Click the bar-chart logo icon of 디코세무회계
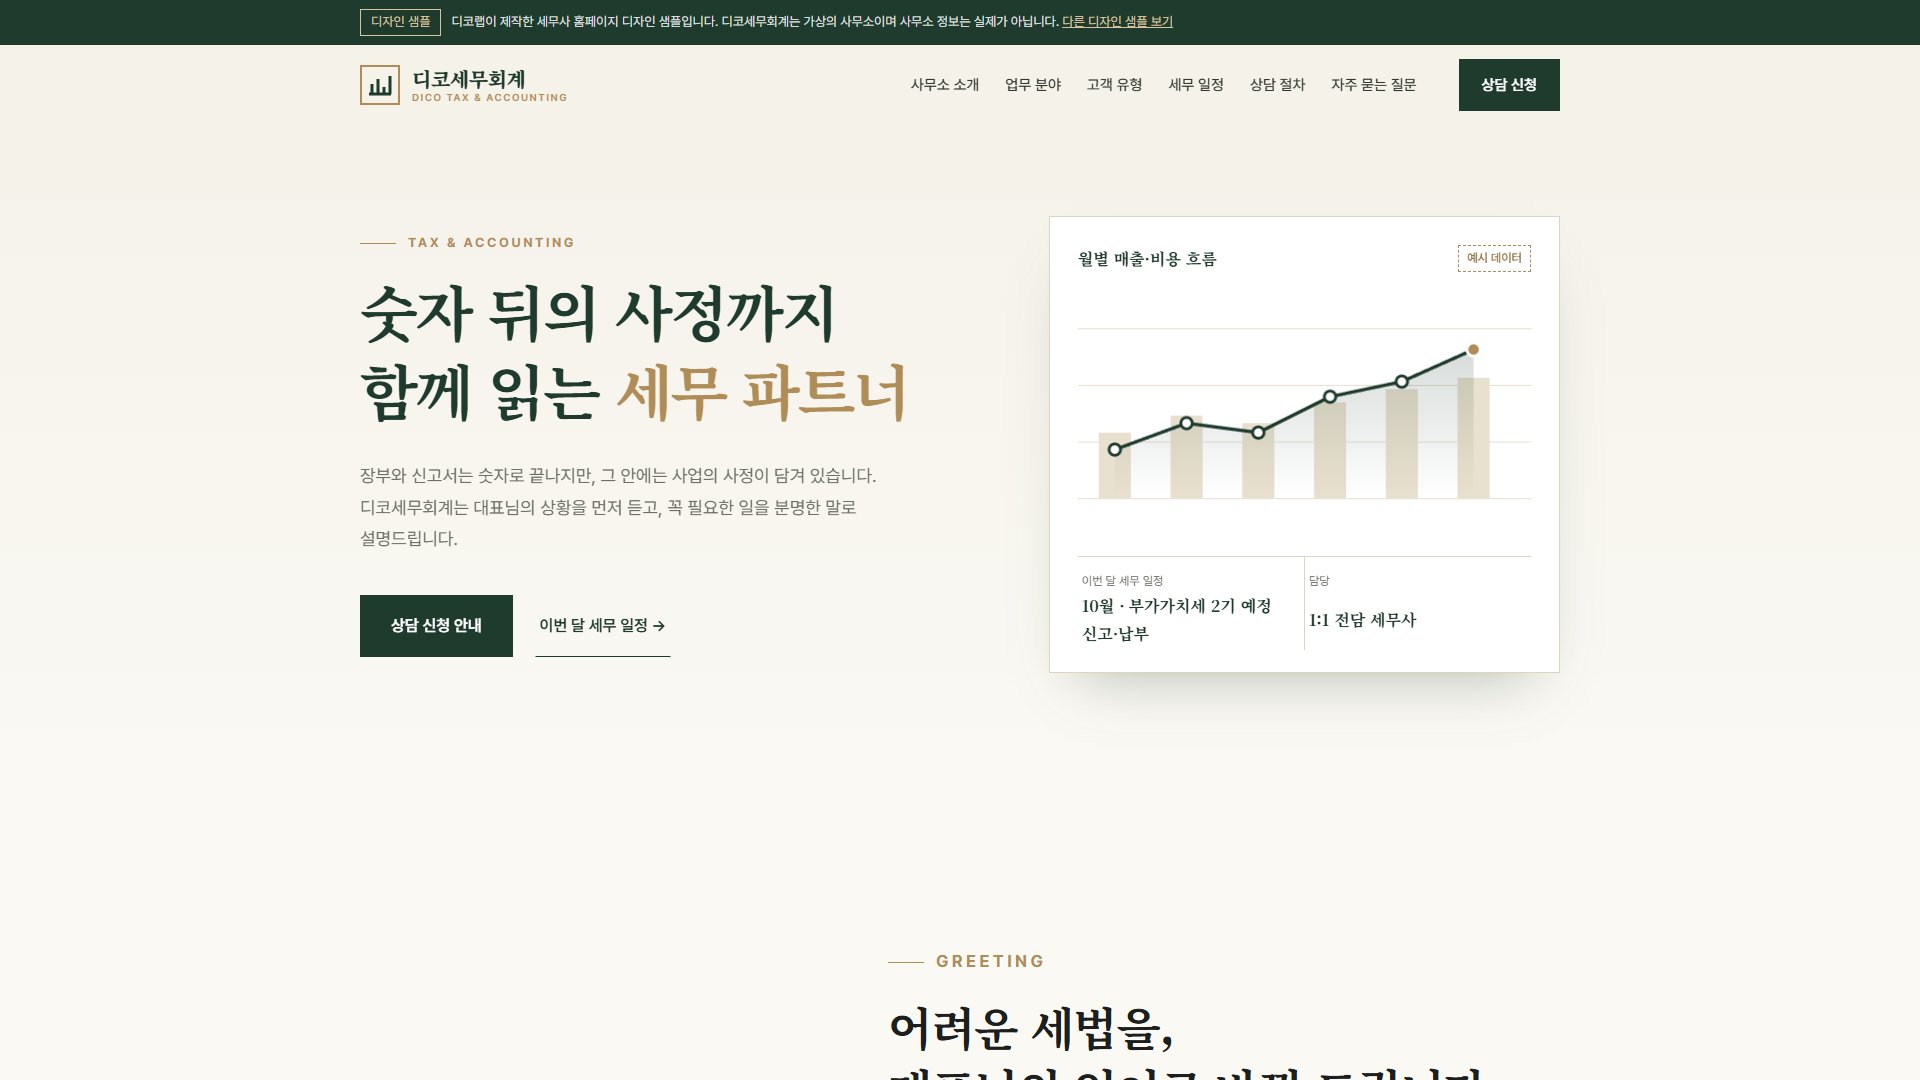 point(379,85)
